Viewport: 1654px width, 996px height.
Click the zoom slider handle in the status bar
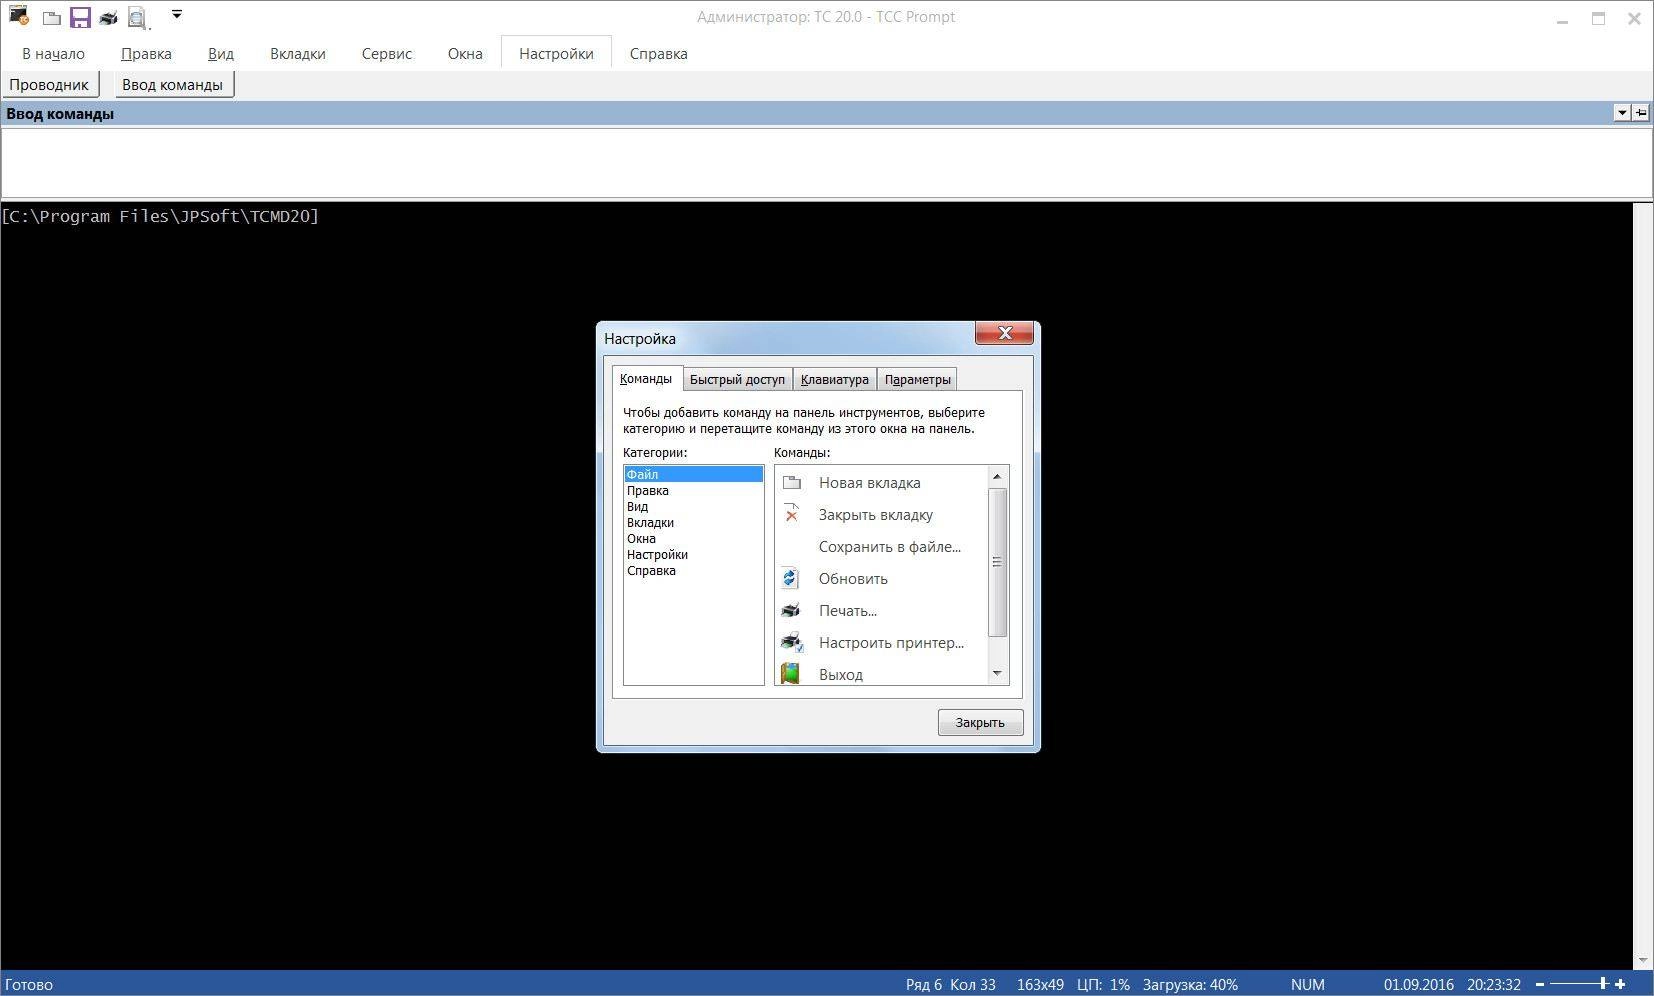[1603, 984]
